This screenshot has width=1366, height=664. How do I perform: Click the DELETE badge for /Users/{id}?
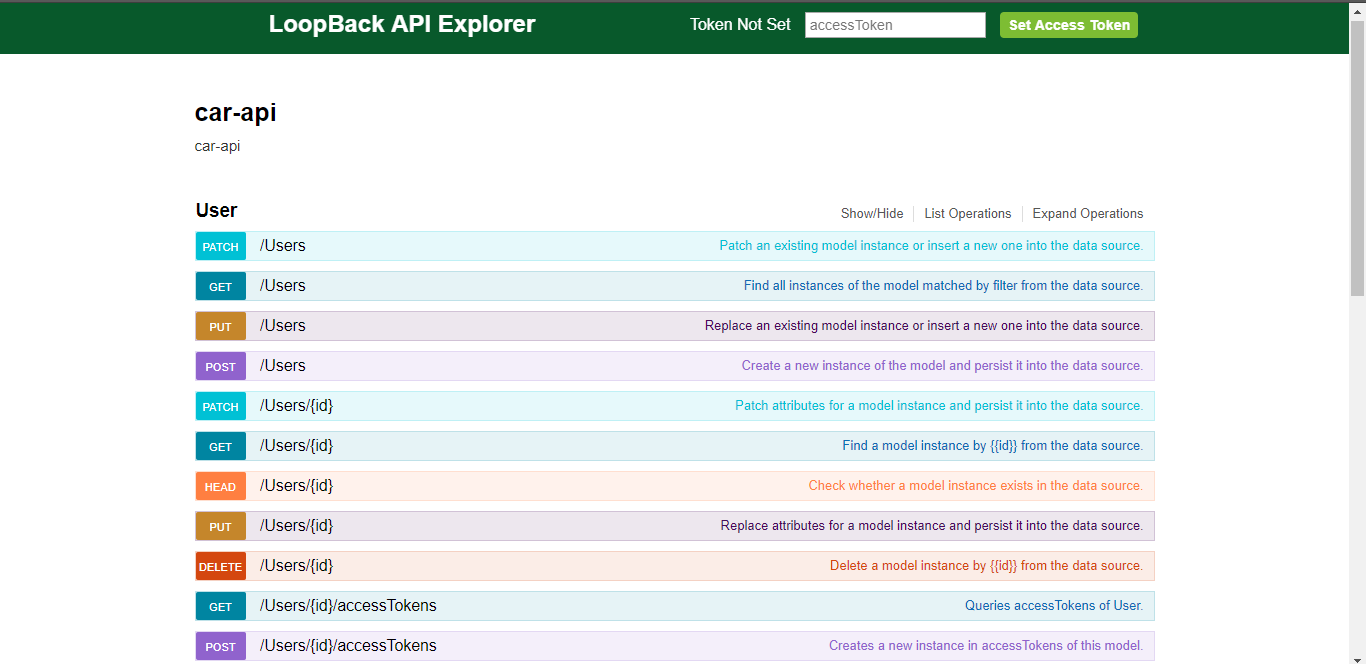221,566
